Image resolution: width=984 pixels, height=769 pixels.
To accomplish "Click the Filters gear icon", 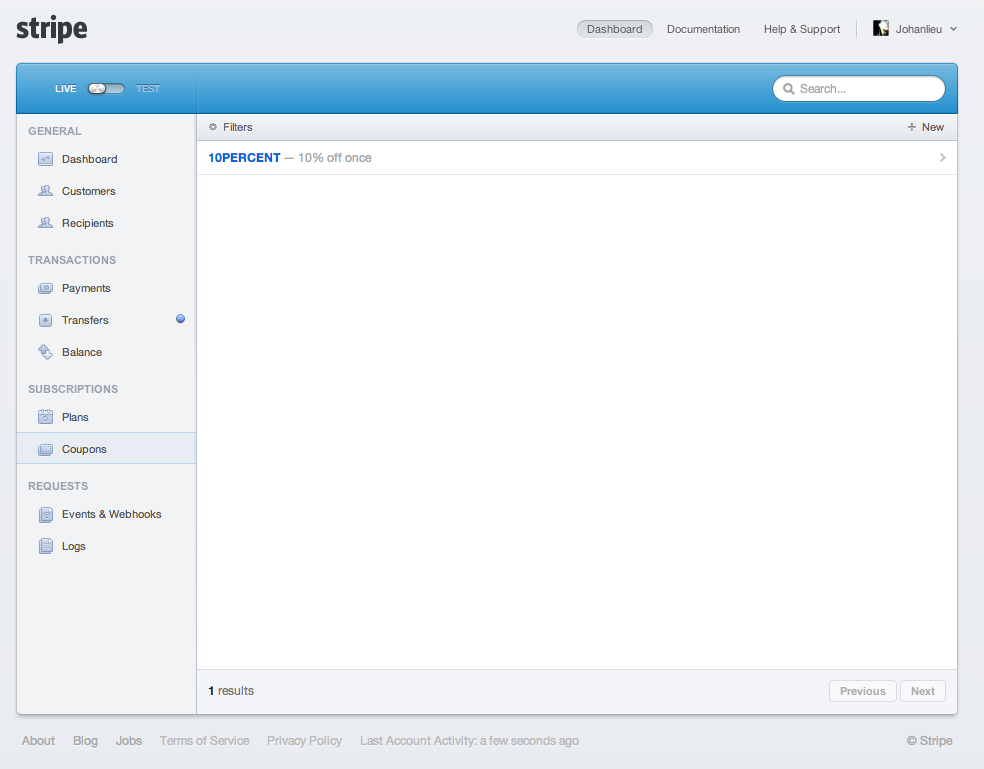I will pos(213,127).
